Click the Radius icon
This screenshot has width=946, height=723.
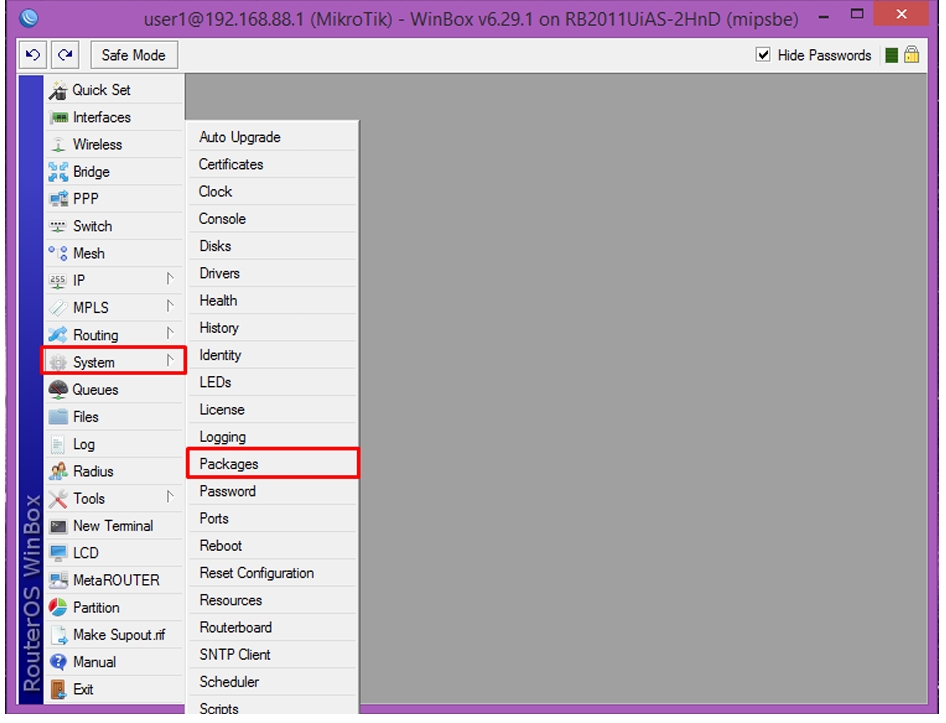(x=58, y=471)
